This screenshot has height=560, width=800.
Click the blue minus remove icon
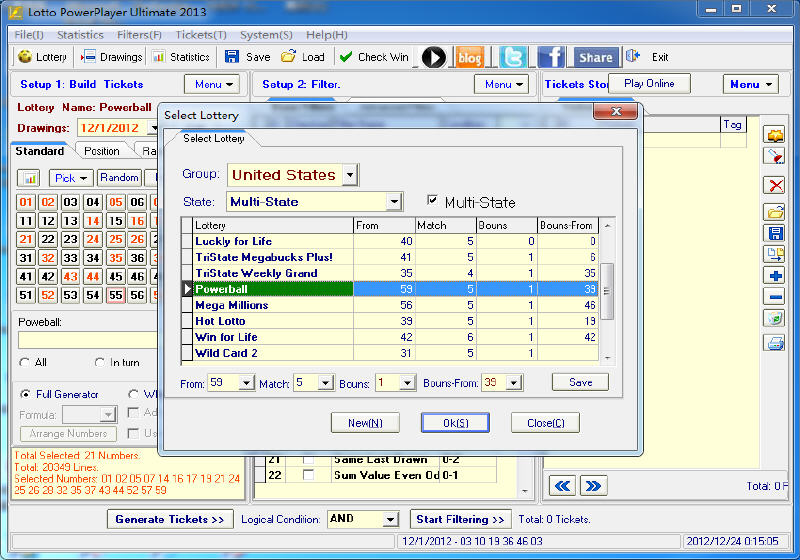(x=776, y=297)
